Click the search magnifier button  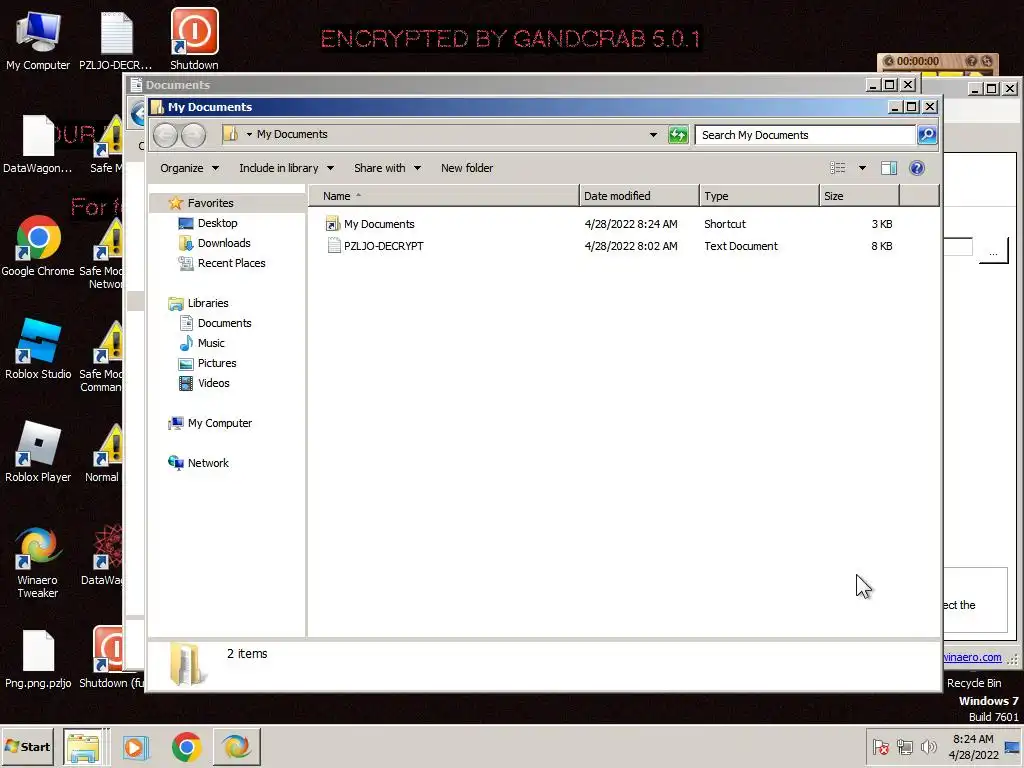pos(927,135)
